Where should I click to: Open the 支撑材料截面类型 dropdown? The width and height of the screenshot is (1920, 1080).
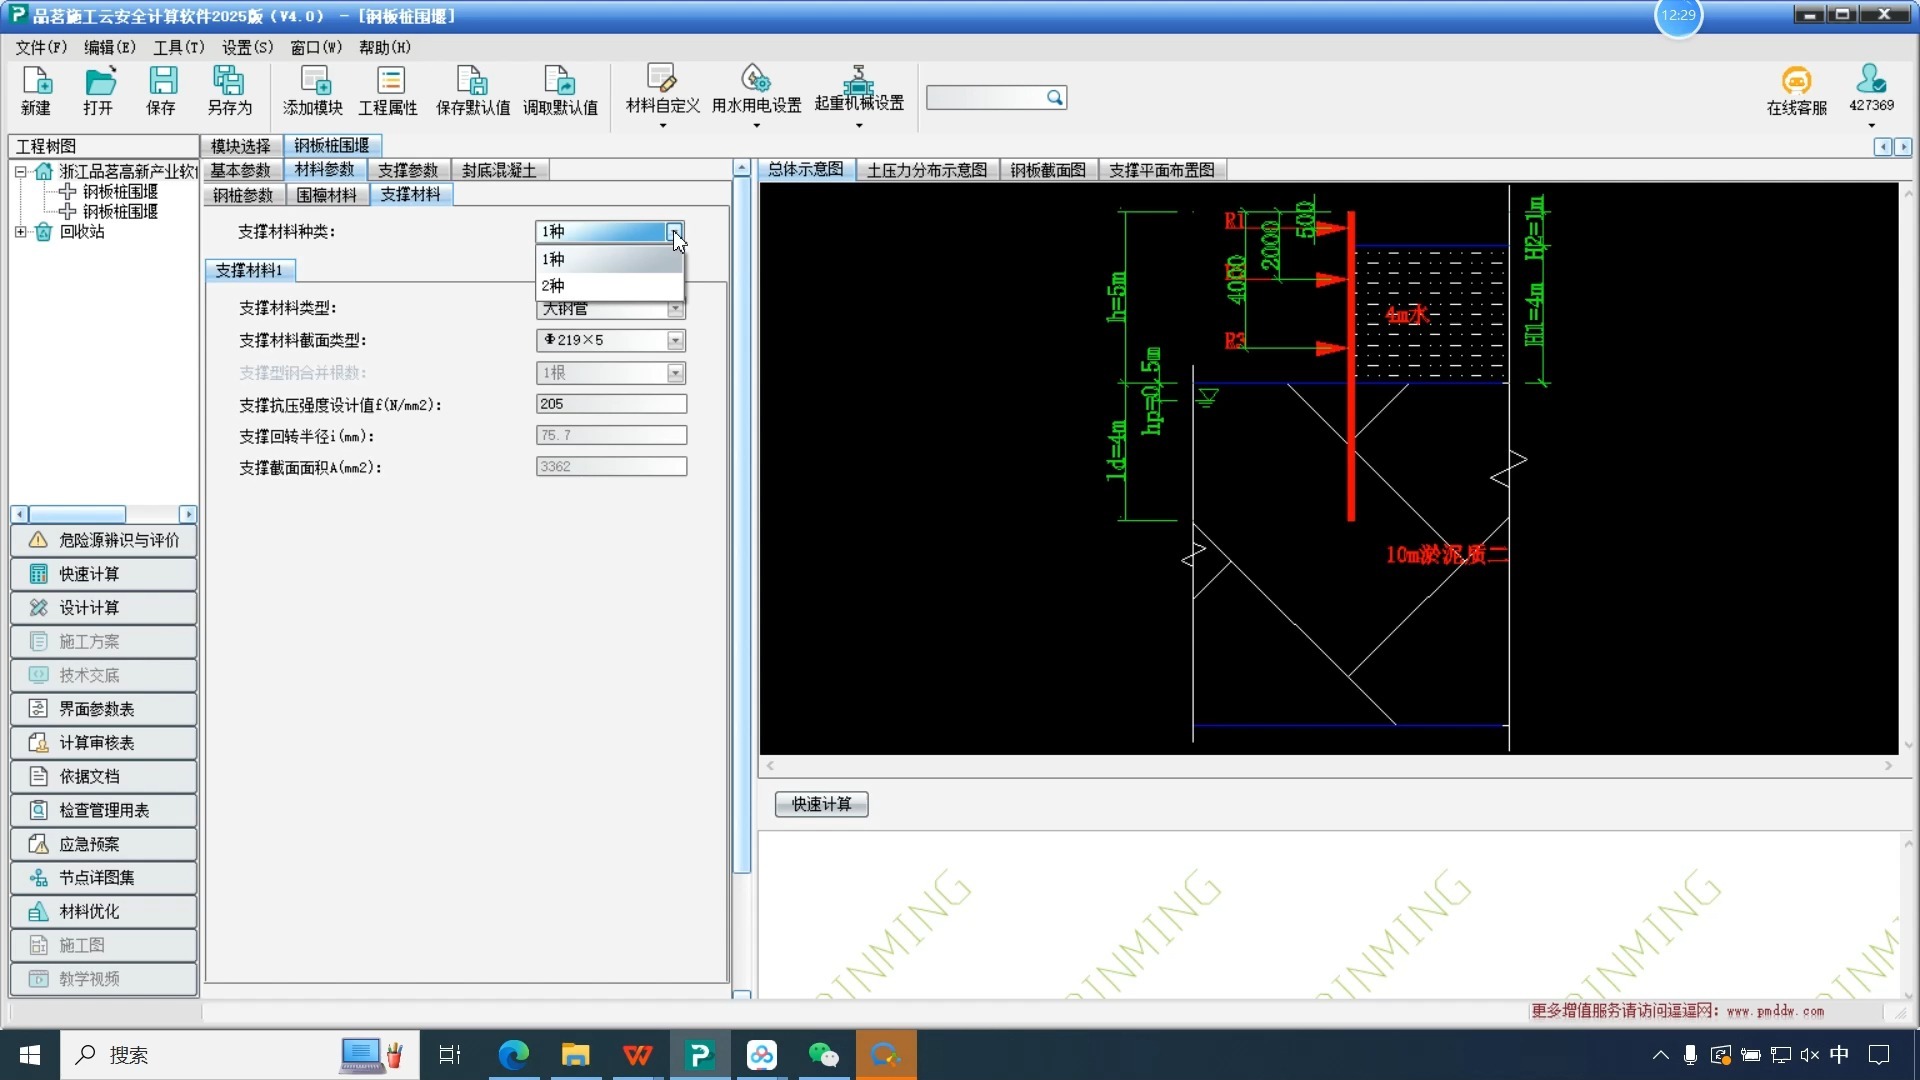coord(676,341)
